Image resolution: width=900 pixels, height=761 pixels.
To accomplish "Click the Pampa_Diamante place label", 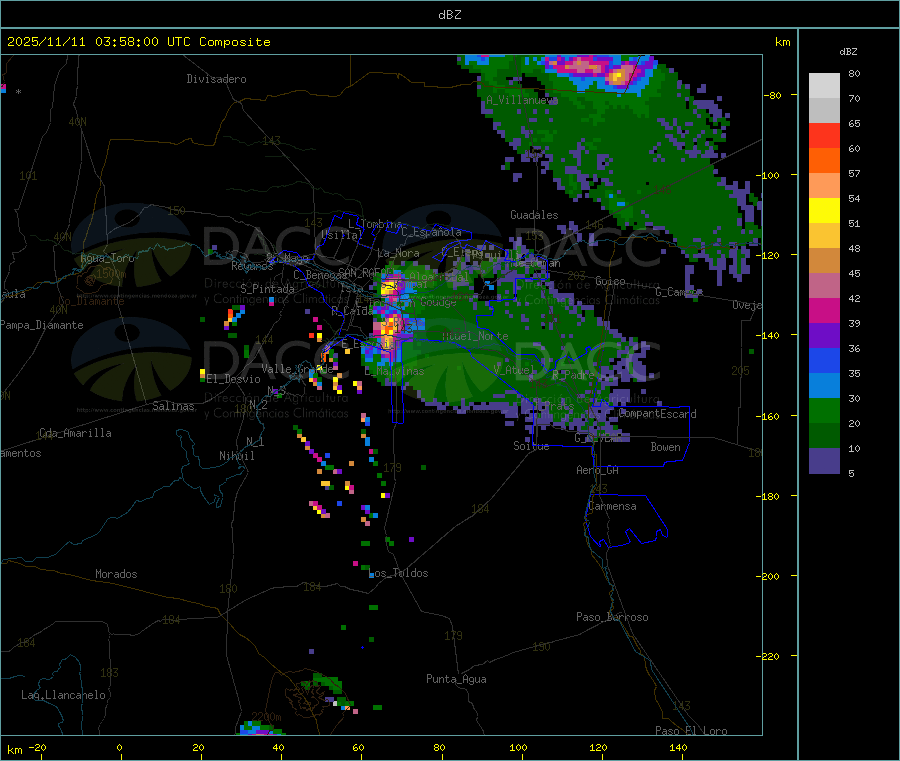I will pos(42,325).
